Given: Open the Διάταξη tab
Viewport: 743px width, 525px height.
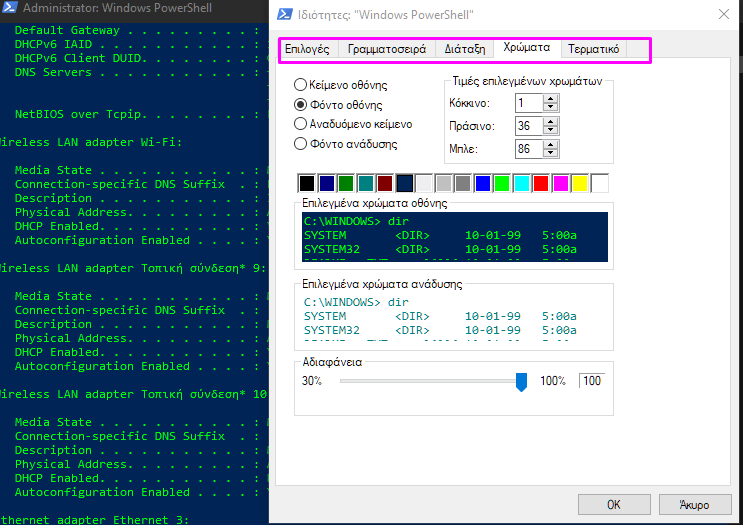Looking at the screenshot, I should (x=464, y=49).
